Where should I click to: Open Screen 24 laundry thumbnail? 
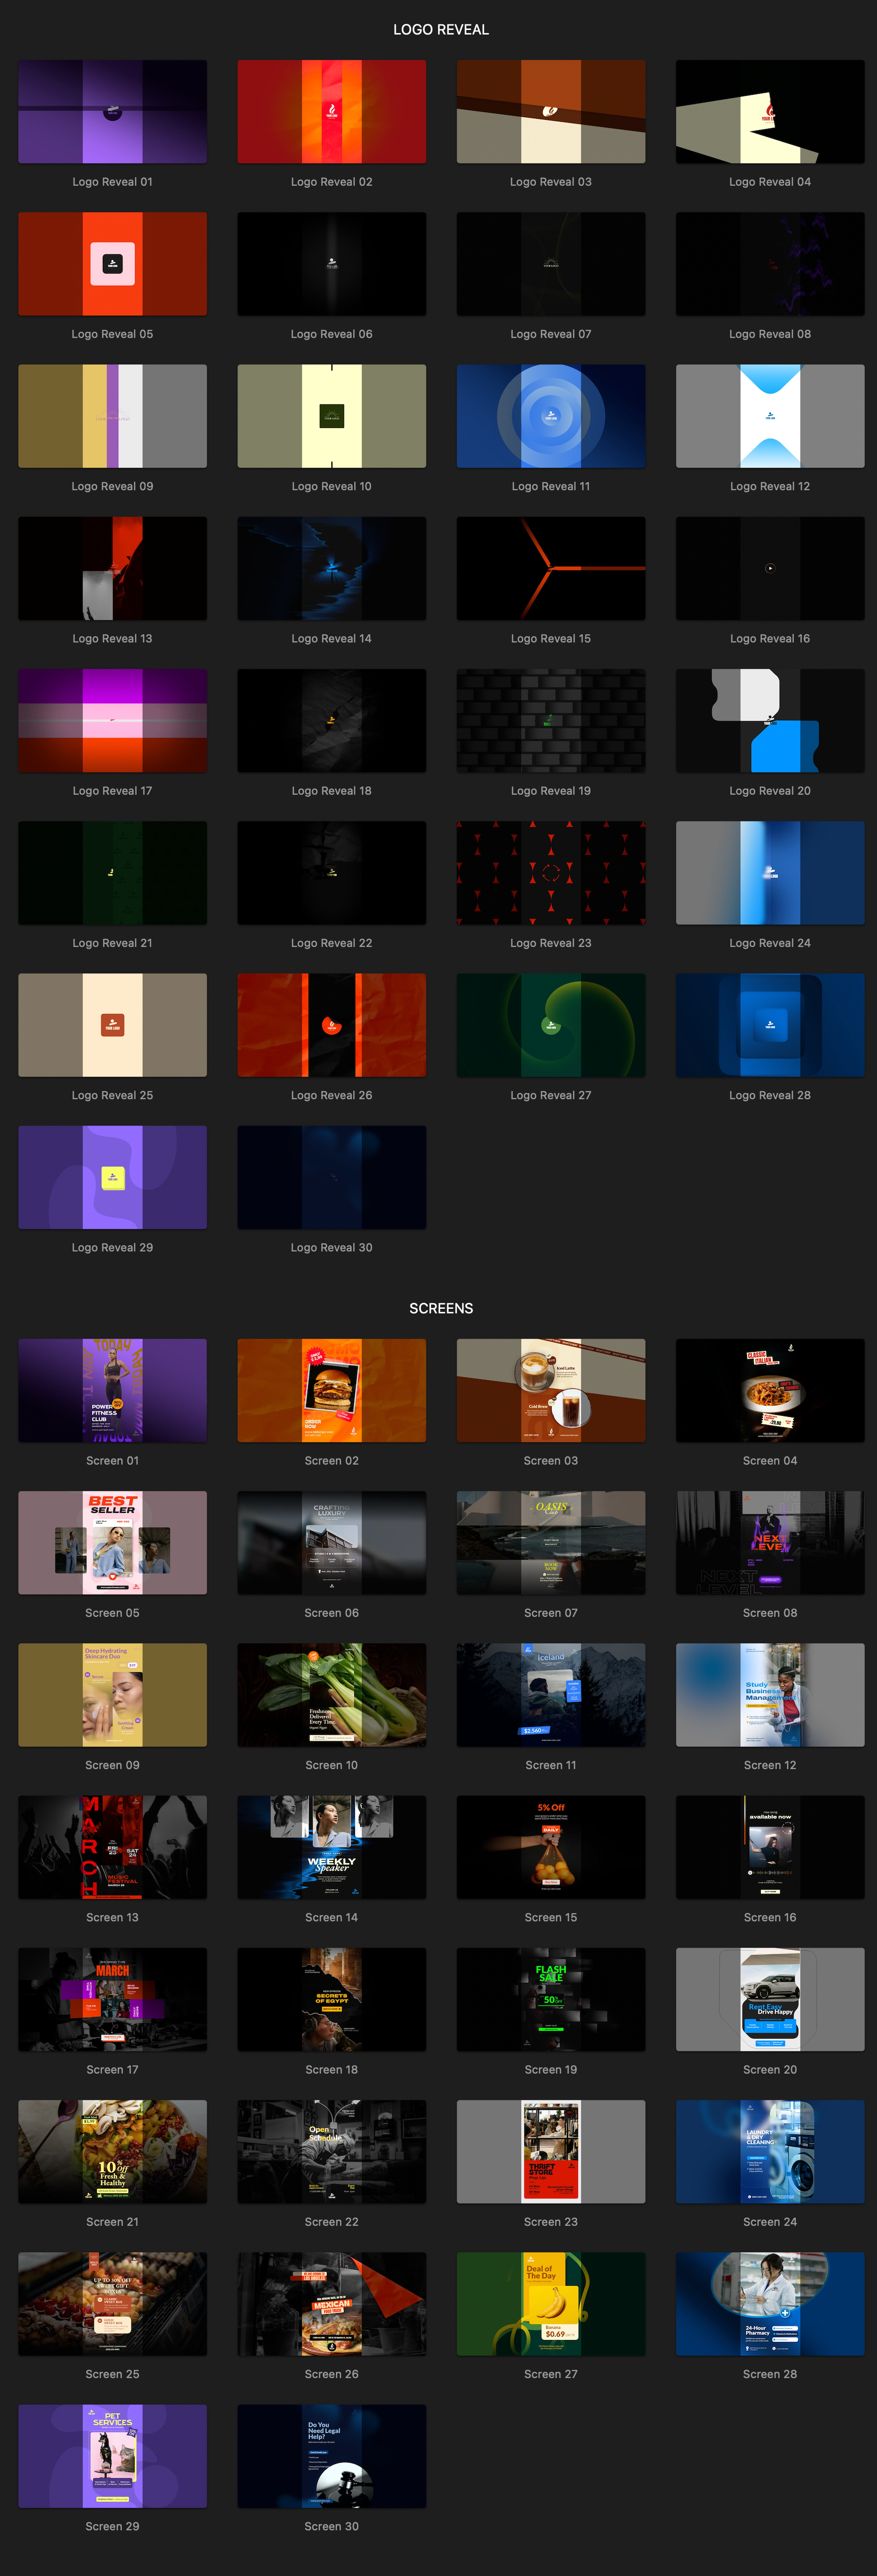(770, 2152)
